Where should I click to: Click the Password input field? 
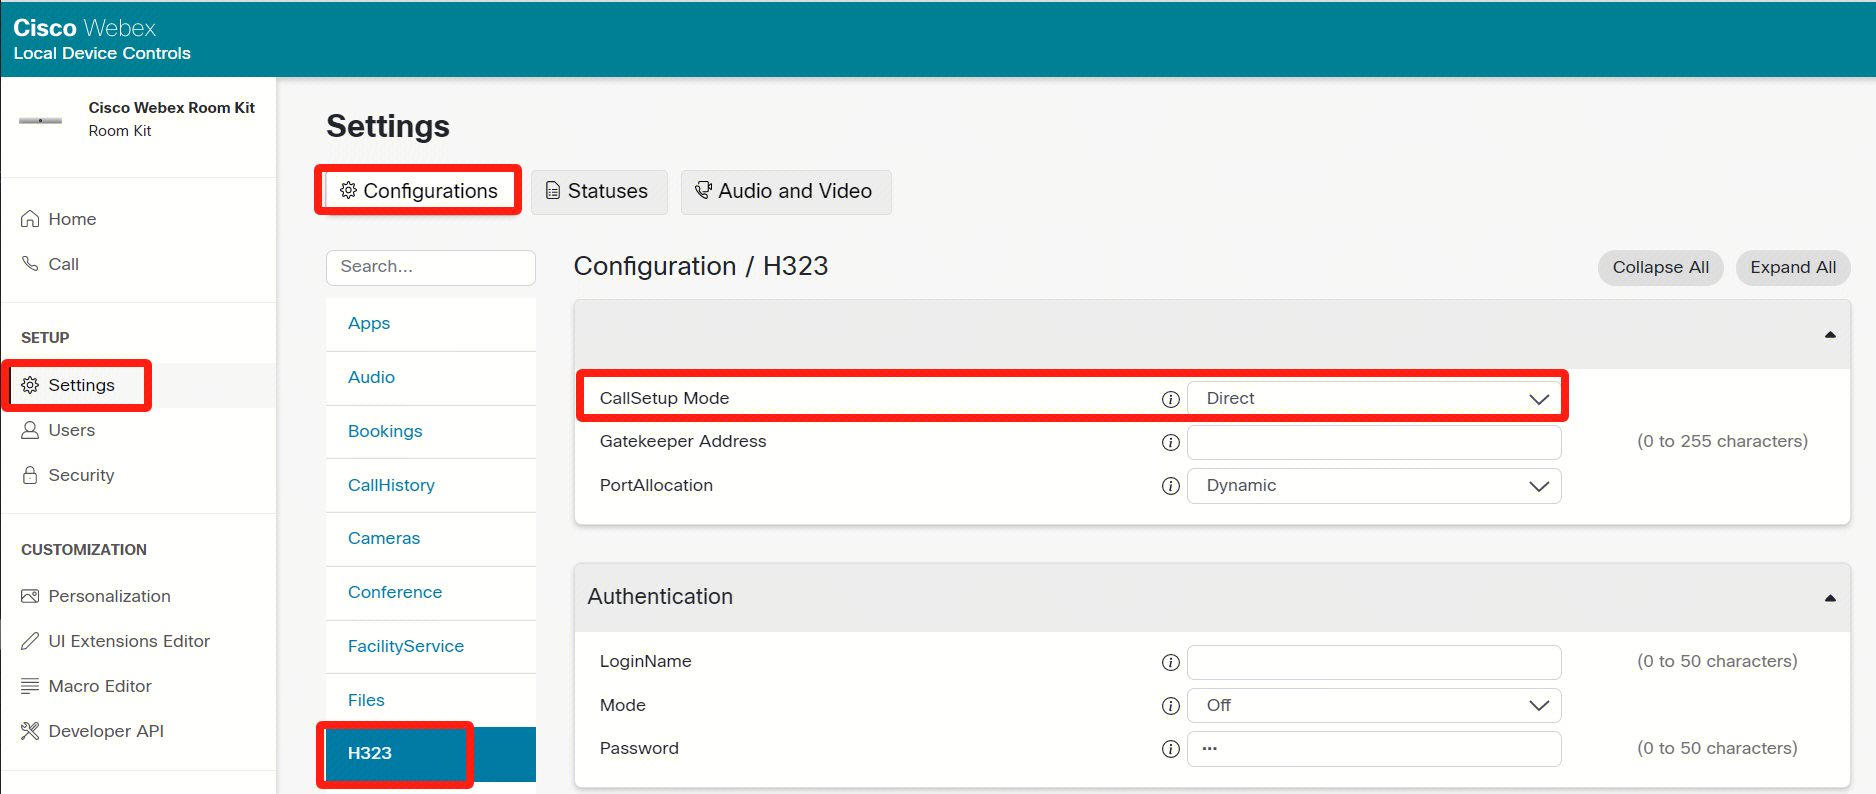[1374, 749]
